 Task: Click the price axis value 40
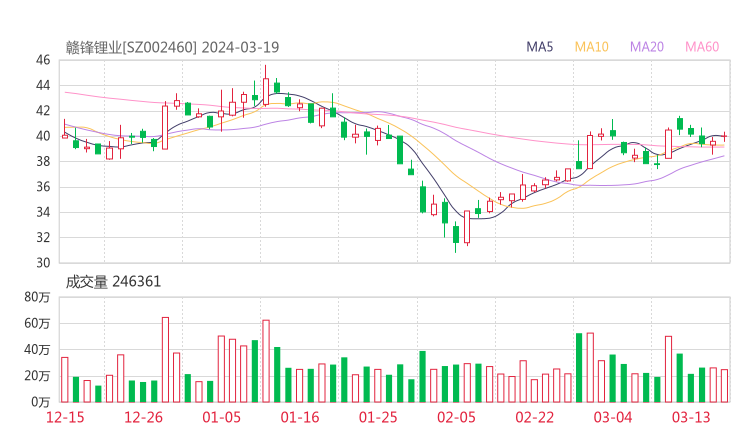click(x=43, y=136)
